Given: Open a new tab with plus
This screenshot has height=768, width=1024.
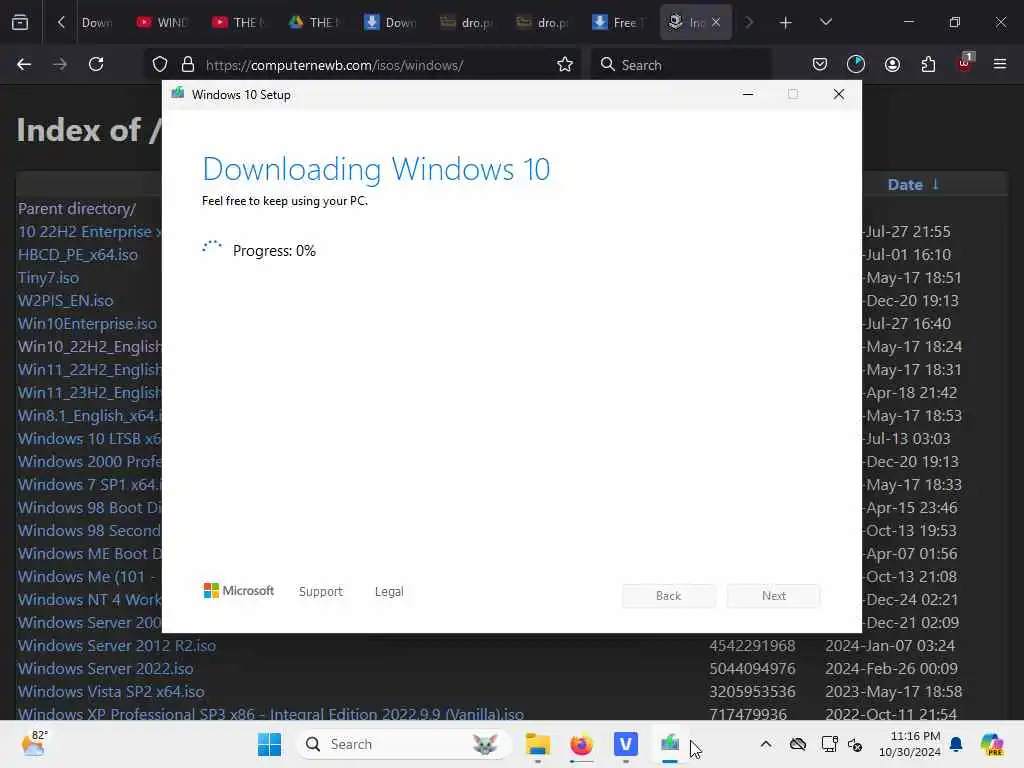Looking at the screenshot, I should 786,23.
